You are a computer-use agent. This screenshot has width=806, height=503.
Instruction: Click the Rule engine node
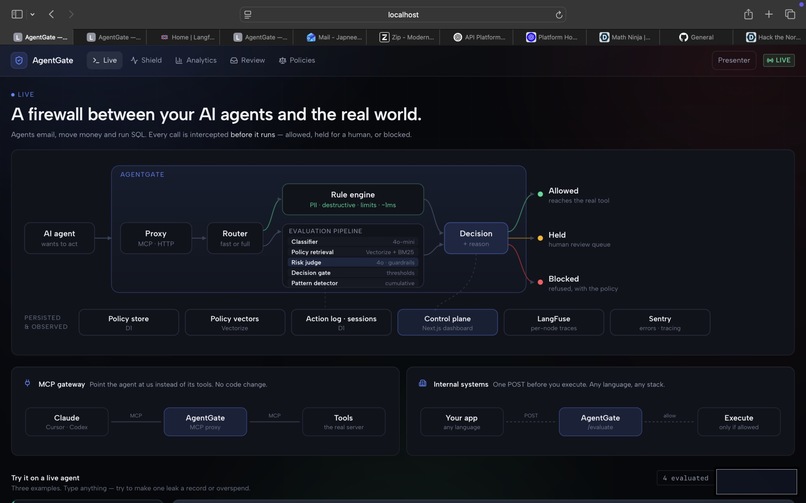[x=353, y=199]
